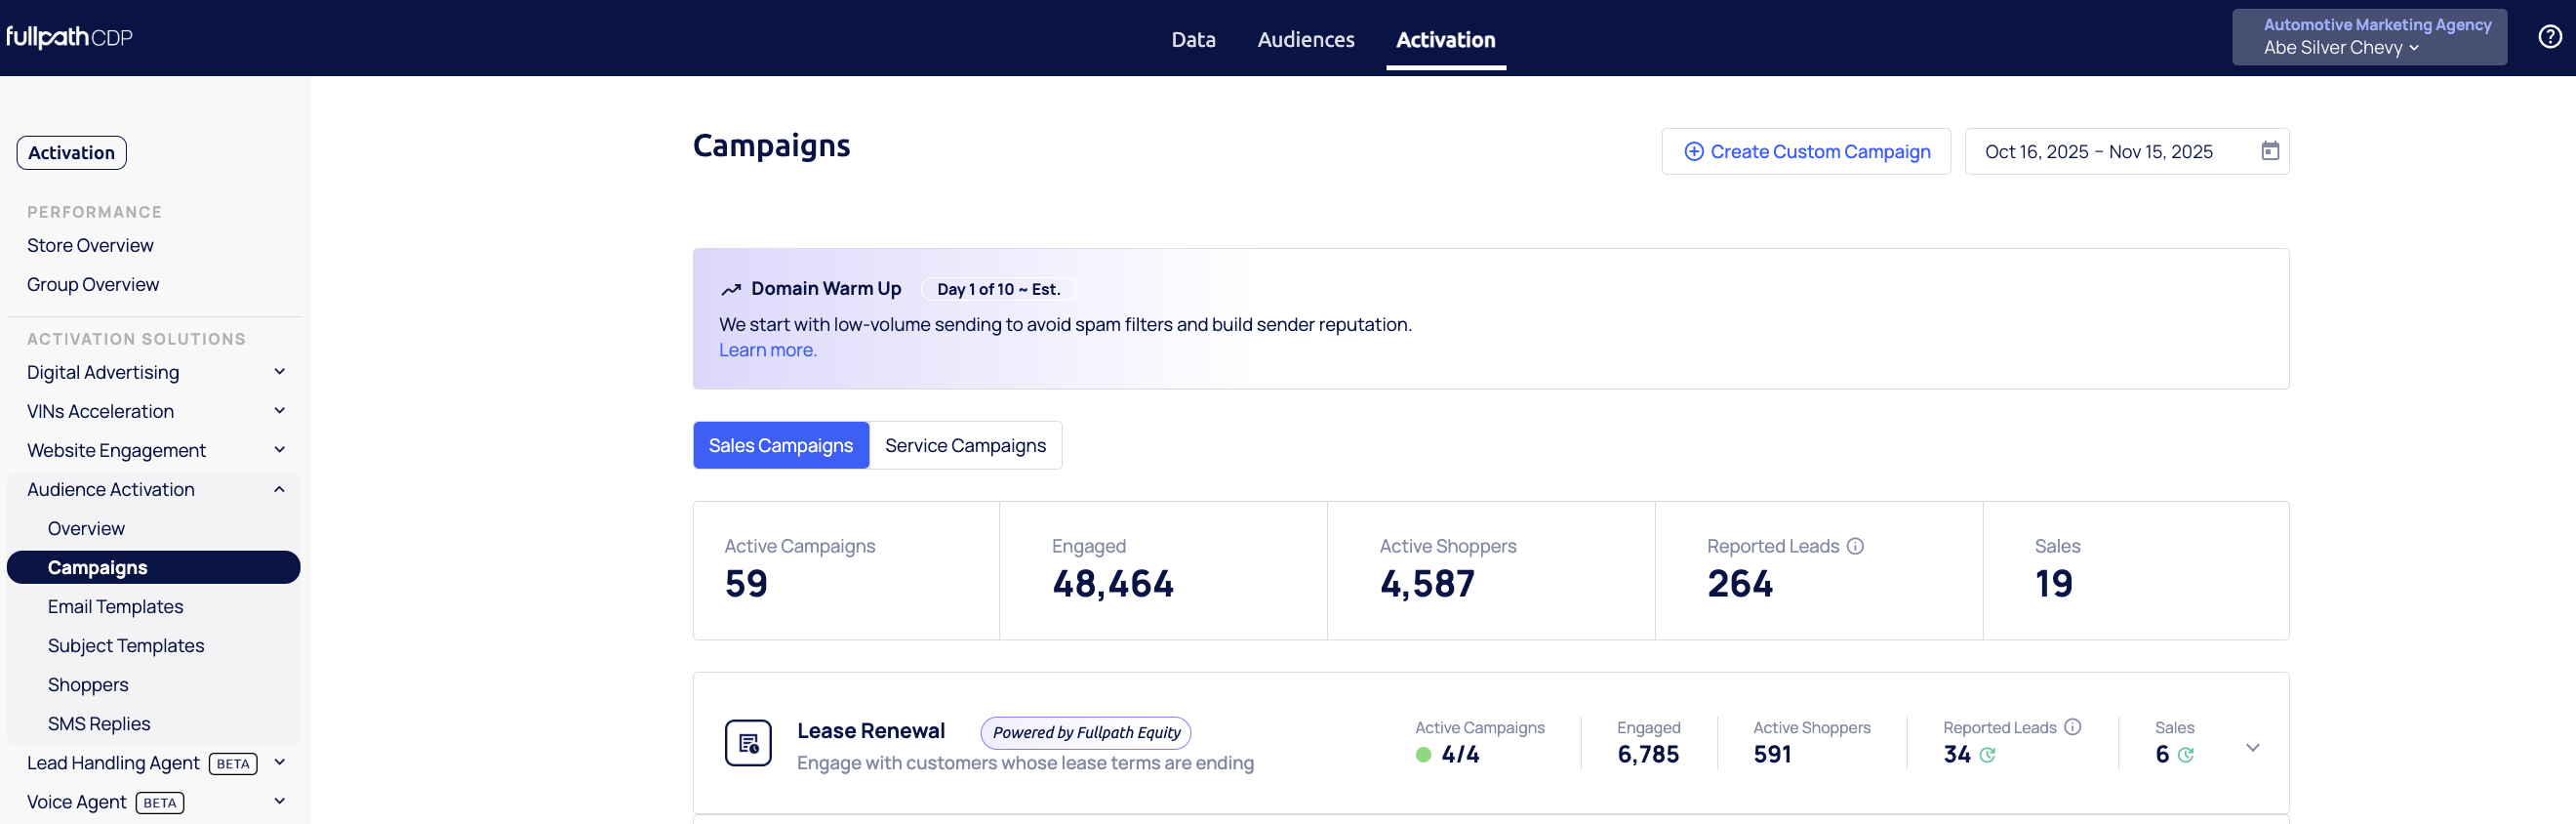Click the Lease Renewal campaign icon
Viewport: 2576px width, 824px height.
point(747,743)
